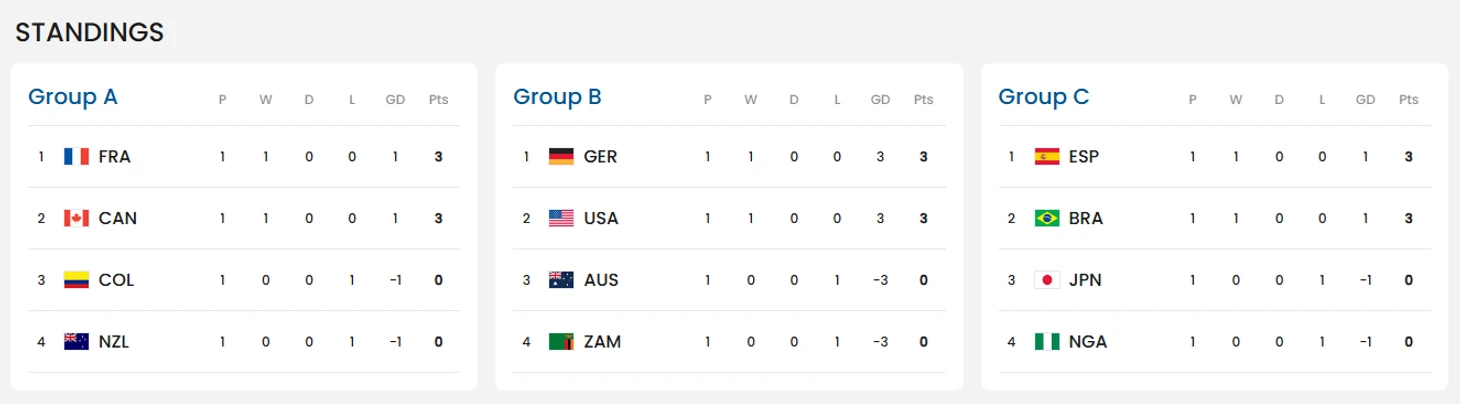The height and width of the screenshot is (404, 1460).
Task: Select the BRA team name
Action: coord(1086,219)
